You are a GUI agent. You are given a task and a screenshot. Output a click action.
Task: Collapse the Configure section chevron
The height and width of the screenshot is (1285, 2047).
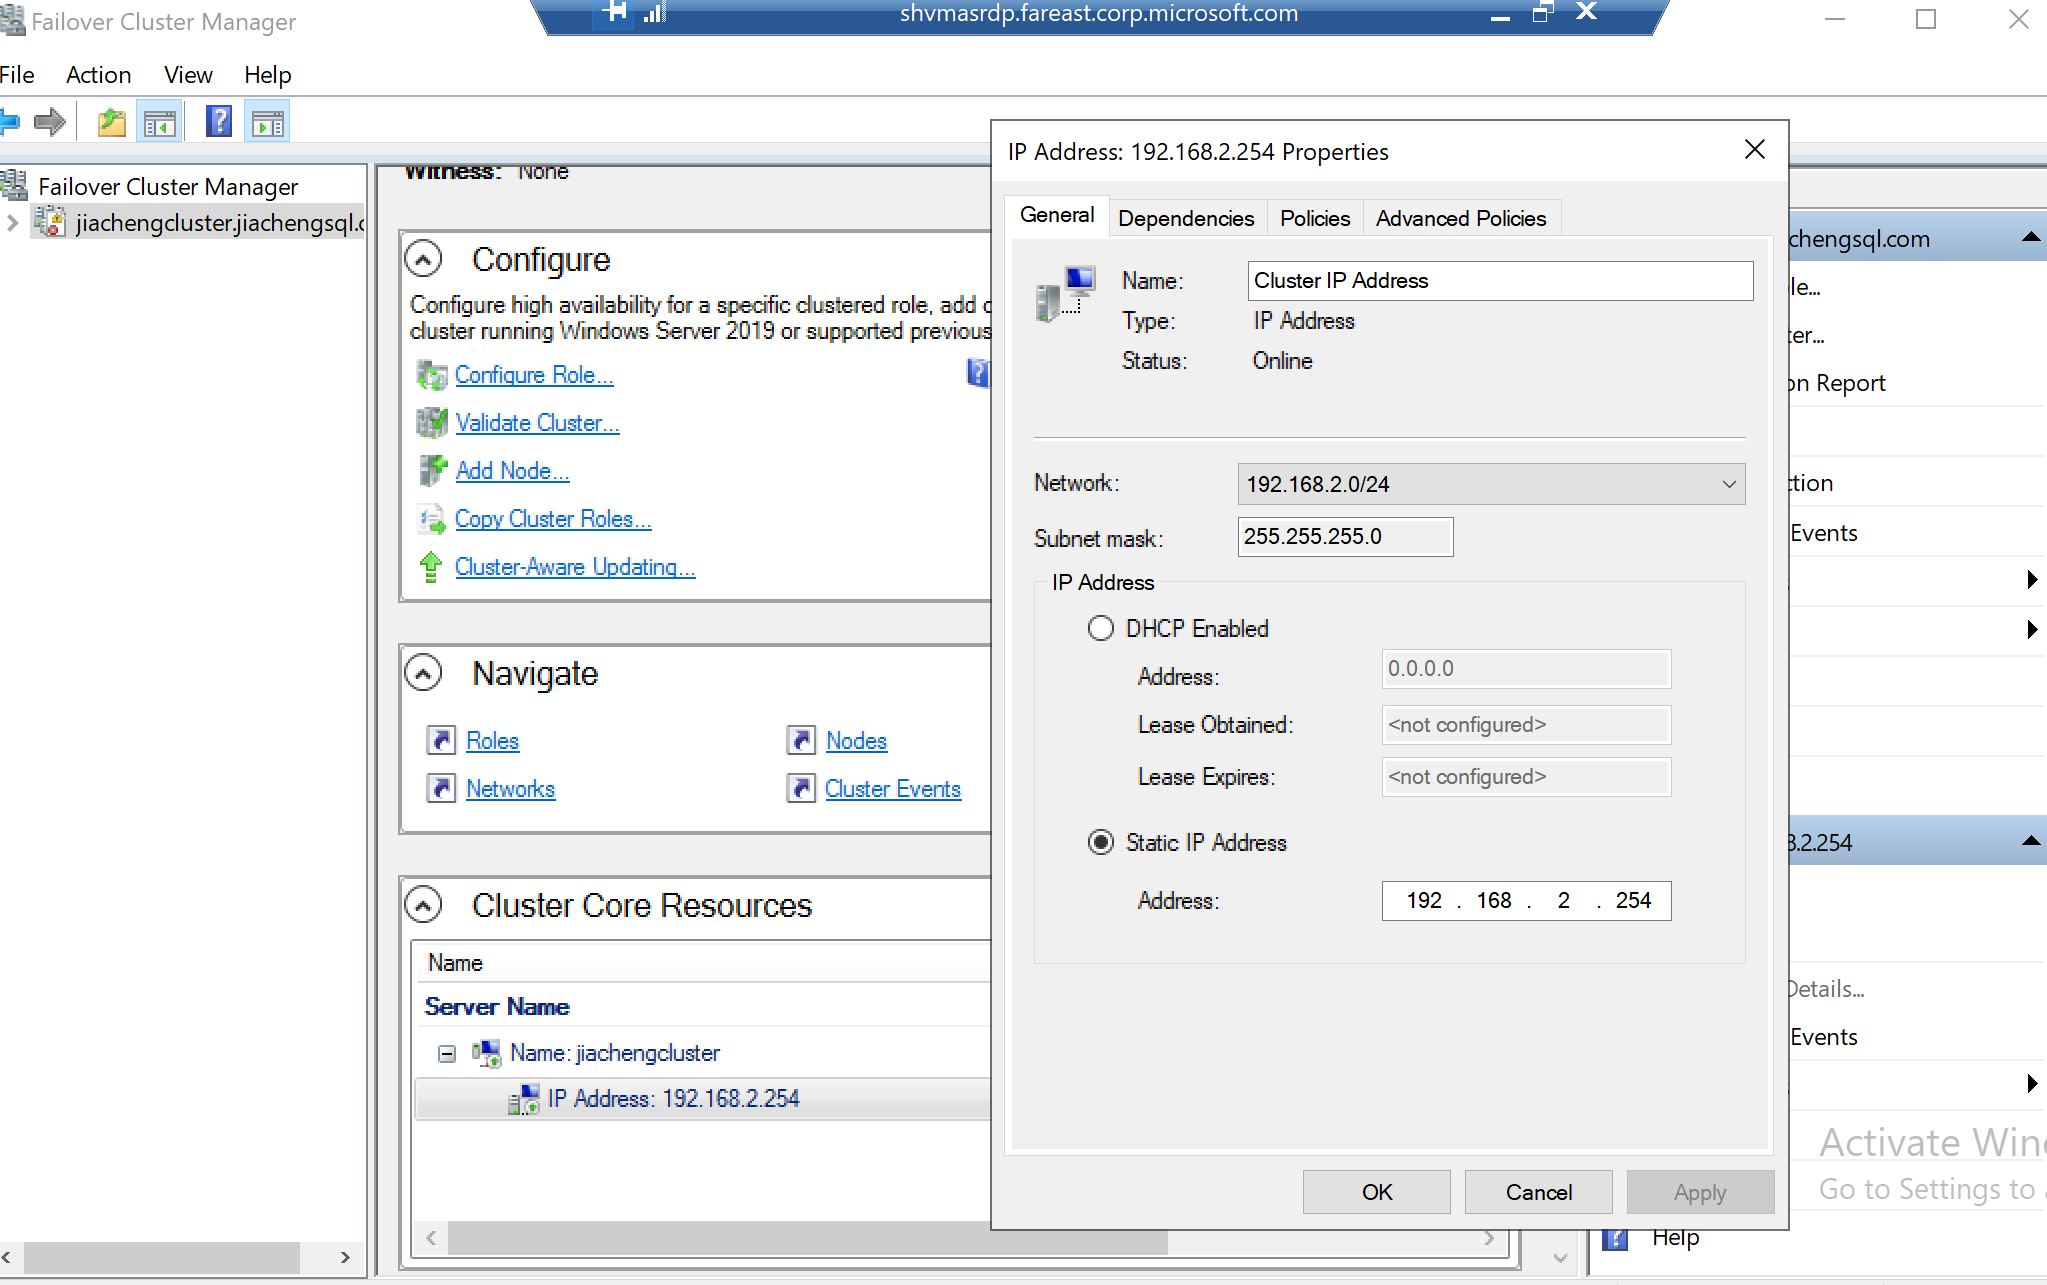click(x=423, y=260)
